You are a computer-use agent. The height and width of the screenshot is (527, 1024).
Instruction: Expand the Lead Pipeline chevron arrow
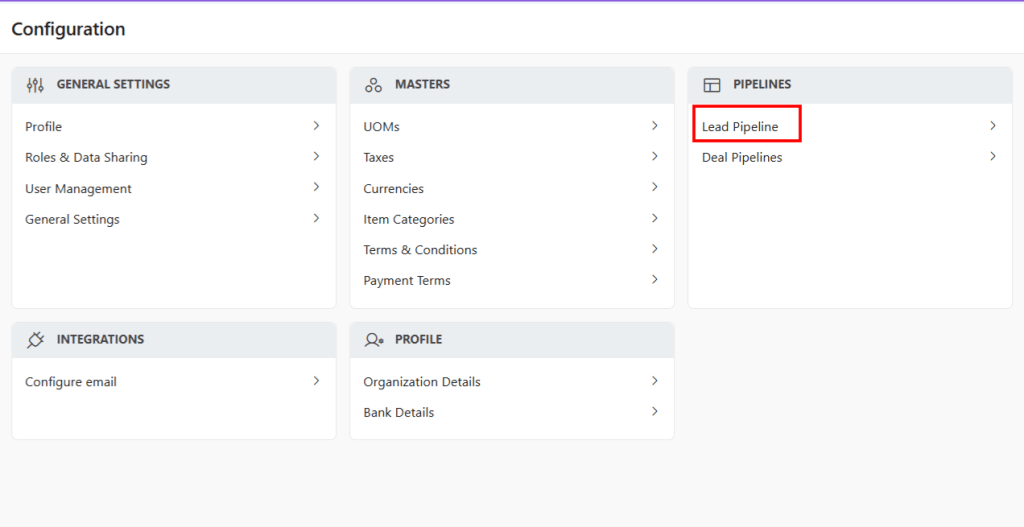(993, 126)
